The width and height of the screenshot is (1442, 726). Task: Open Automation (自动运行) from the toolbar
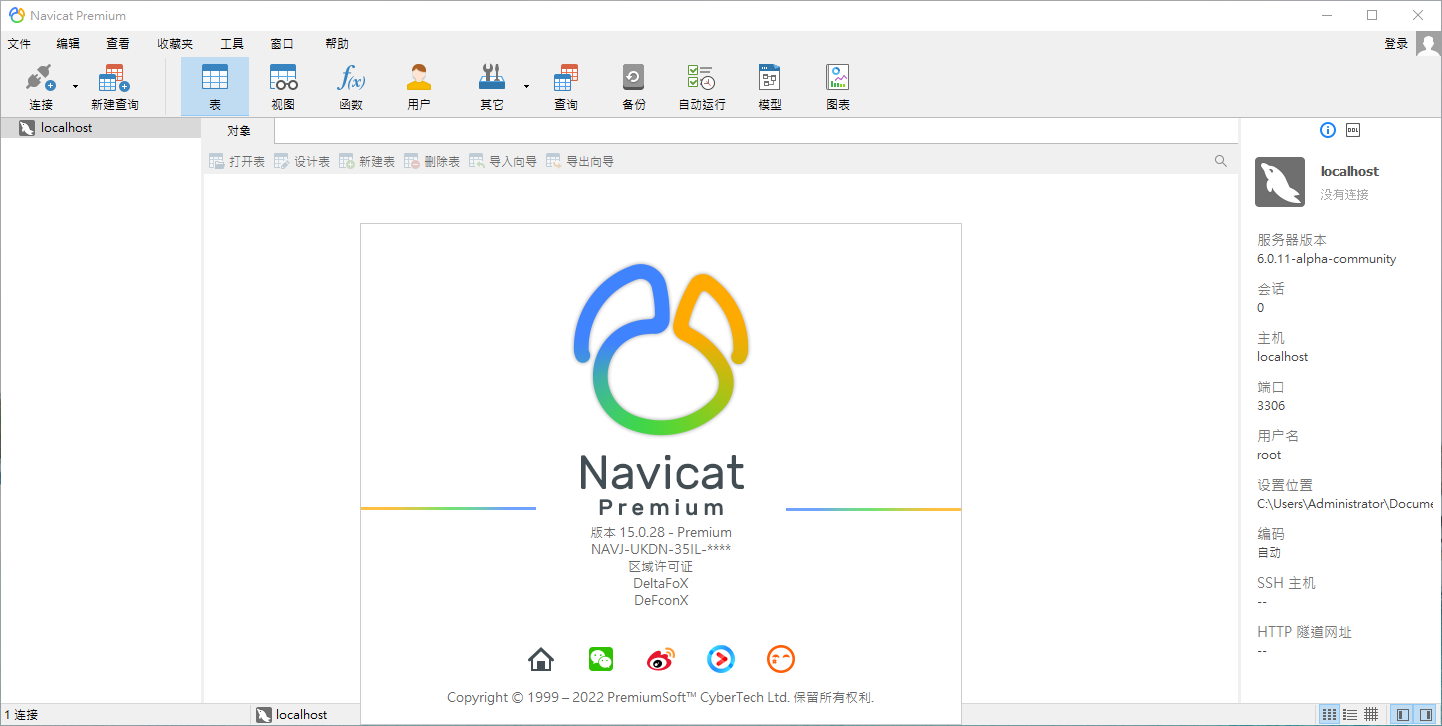(x=702, y=86)
